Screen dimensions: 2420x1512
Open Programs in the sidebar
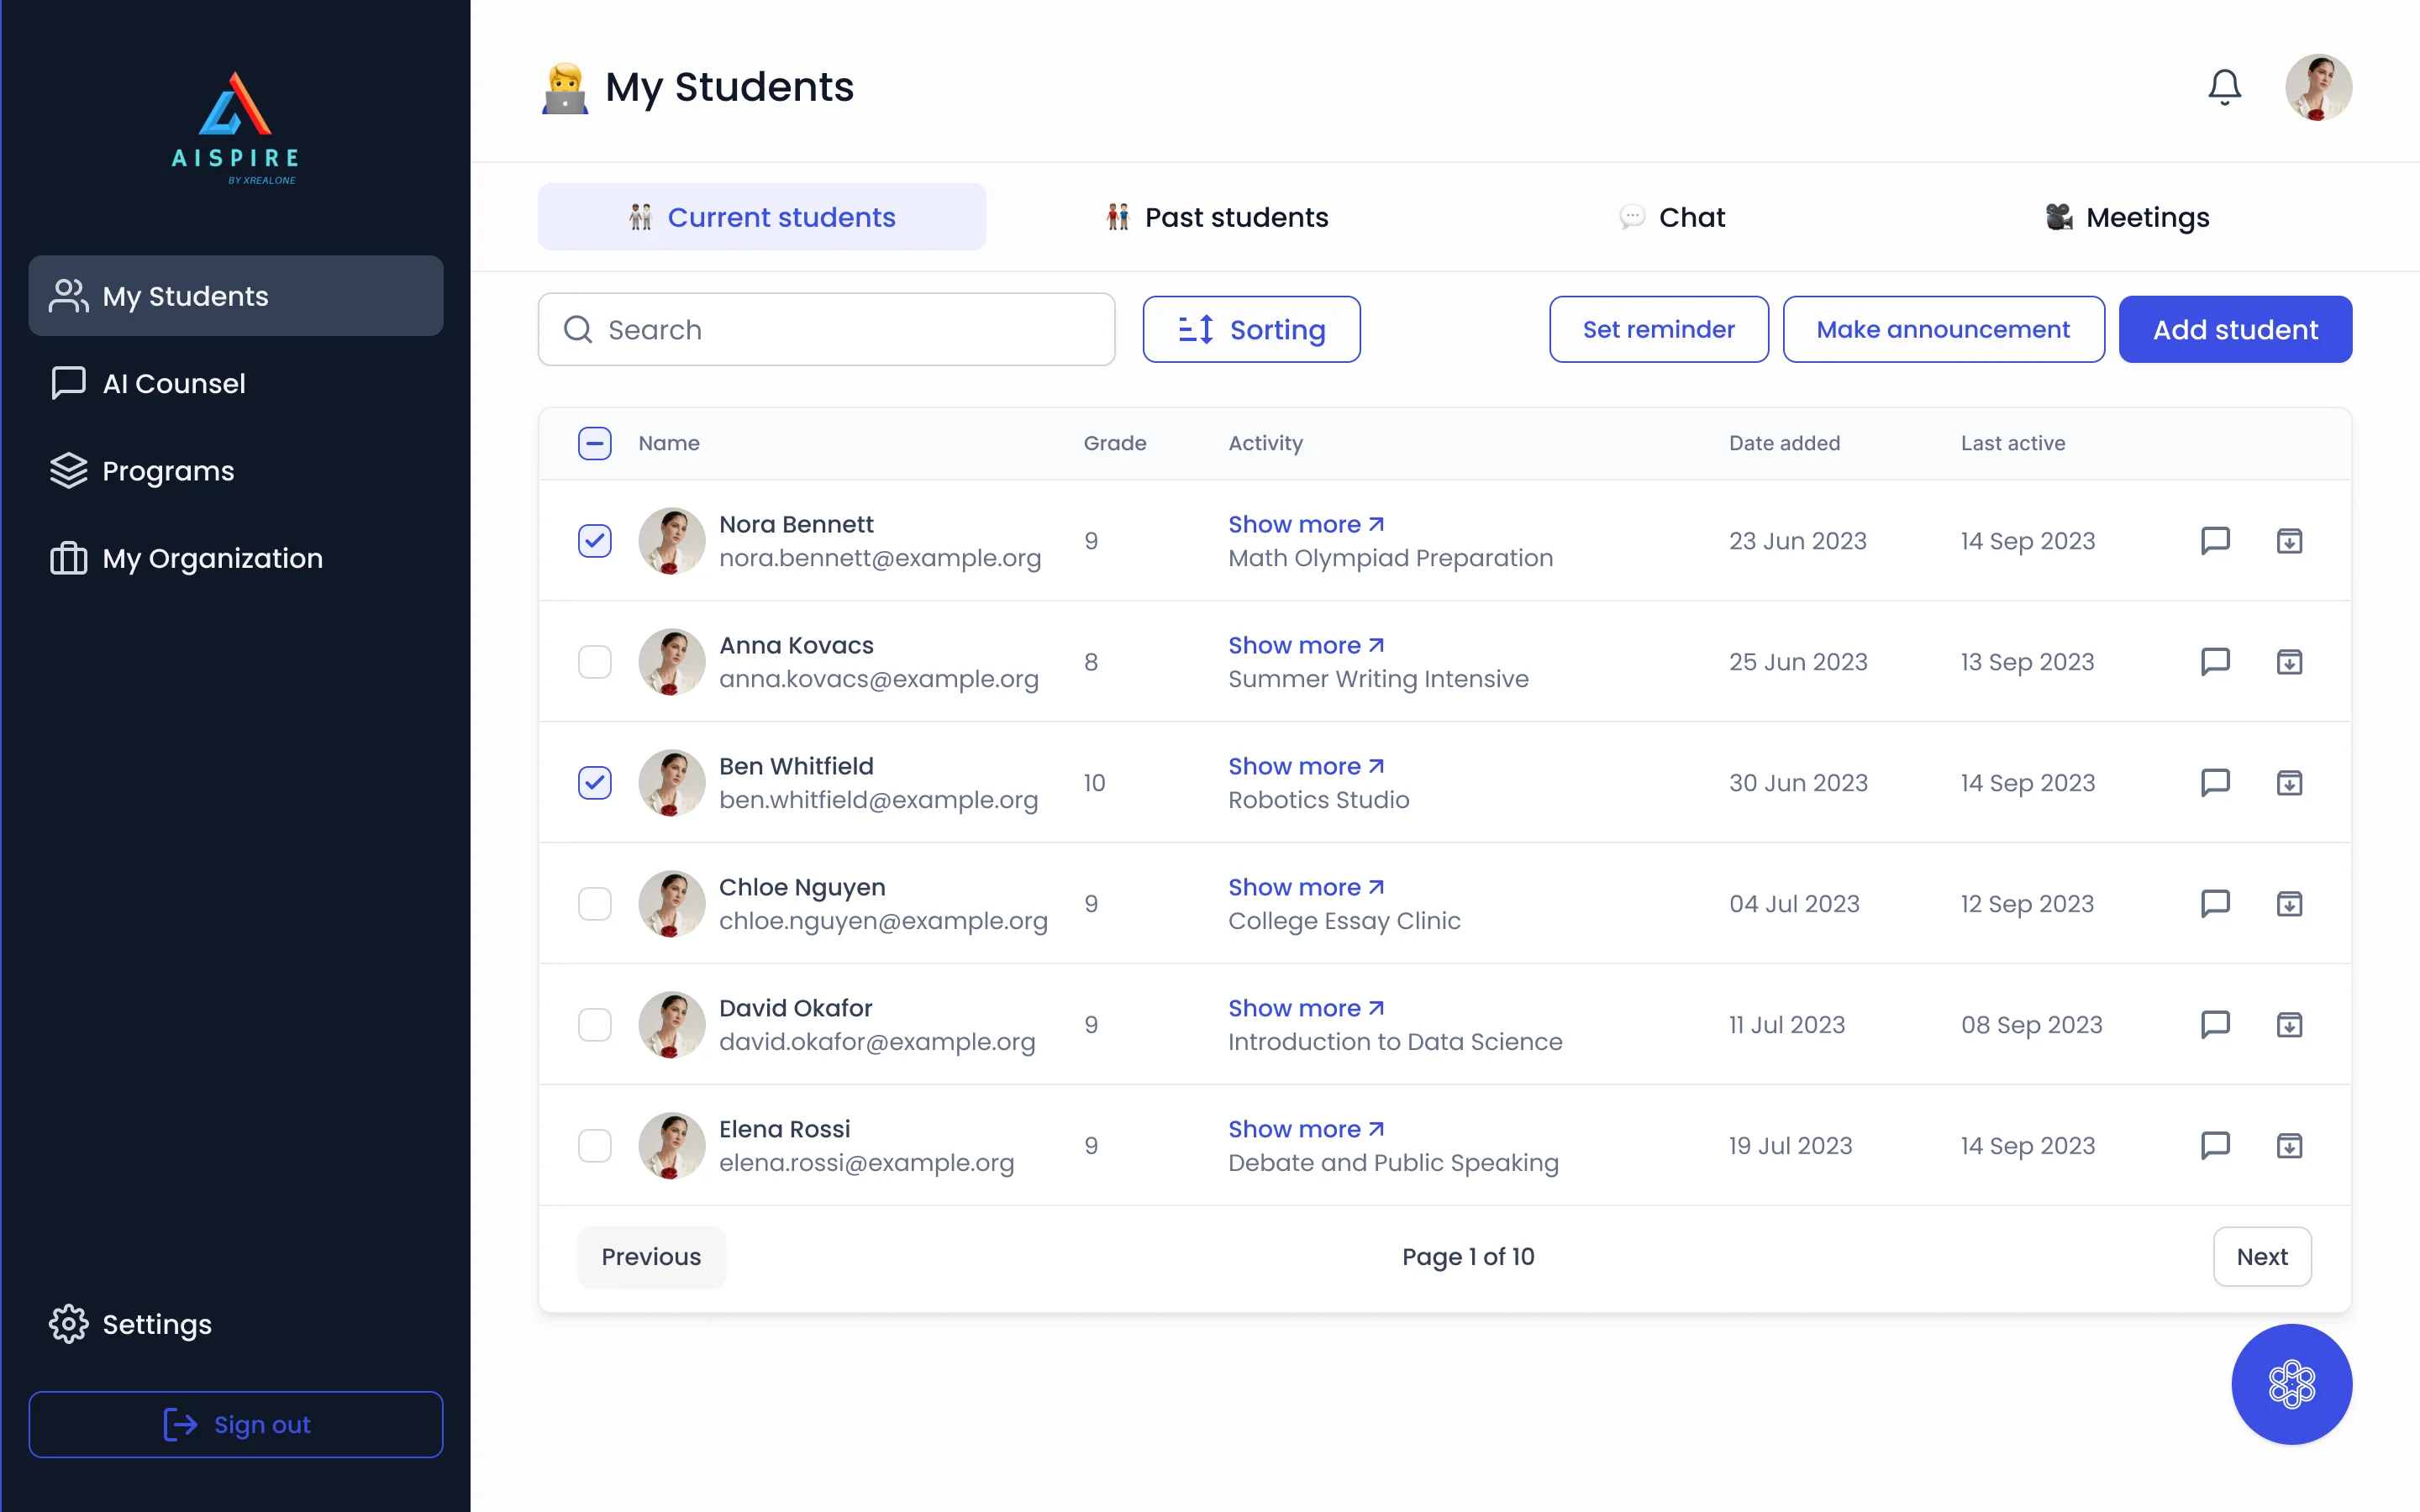[x=236, y=471]
